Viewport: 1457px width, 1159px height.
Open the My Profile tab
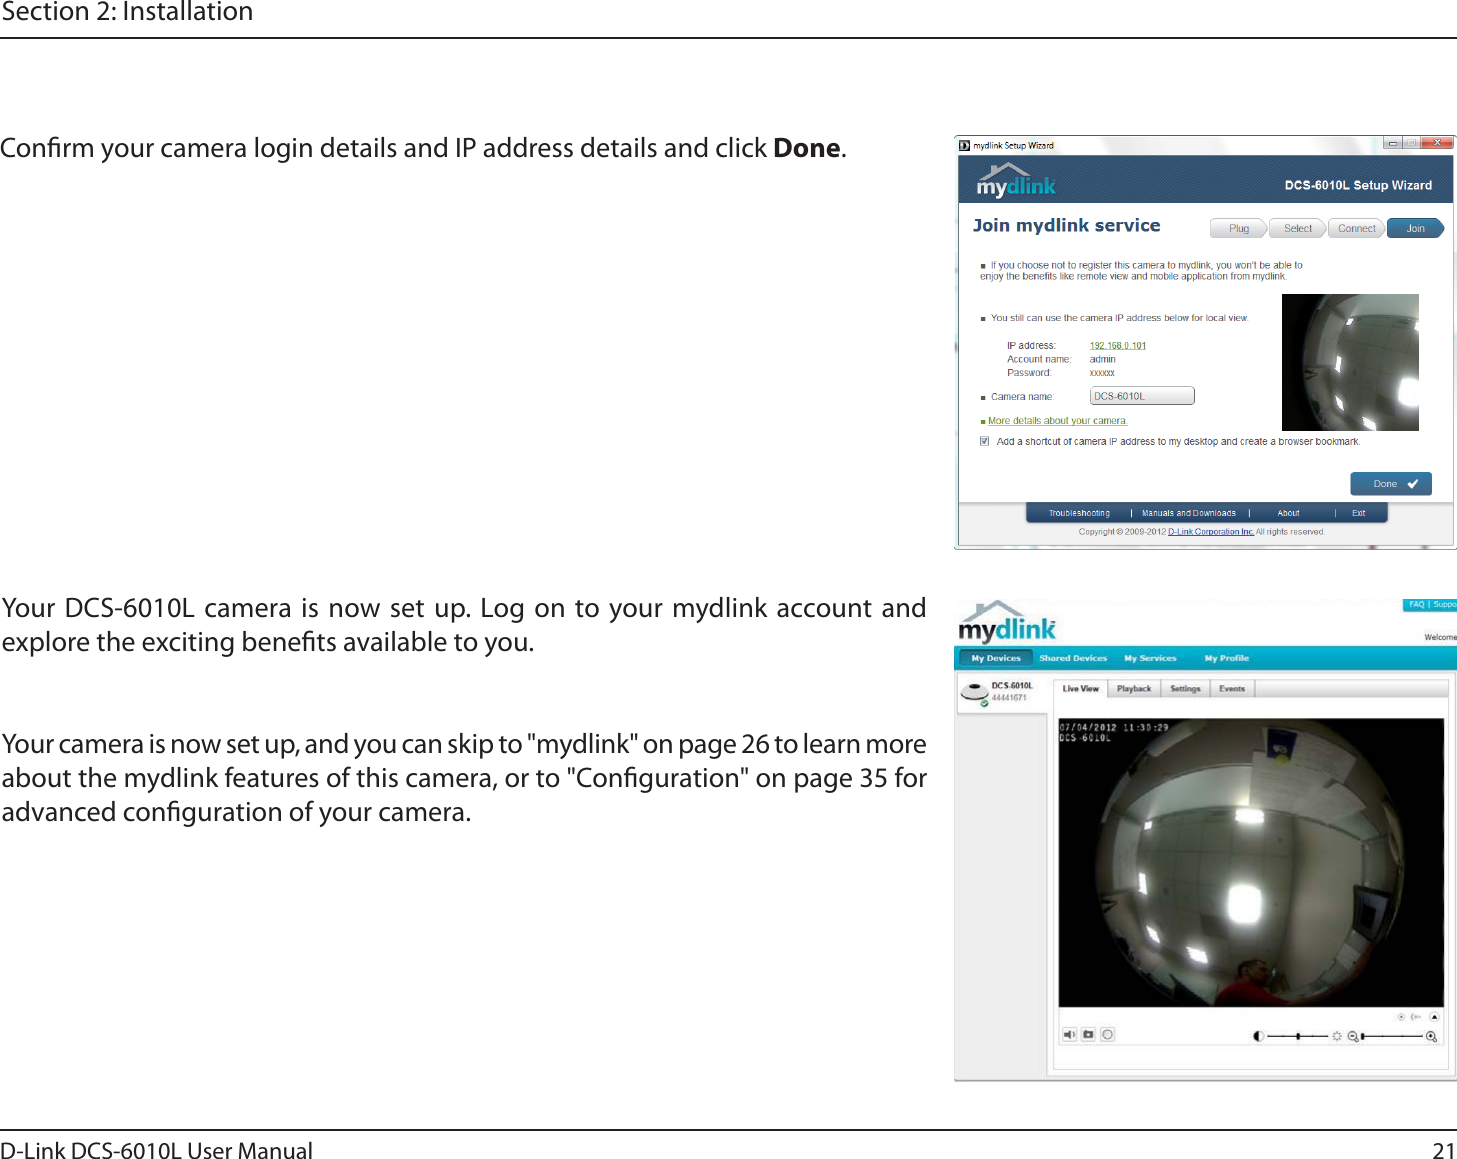pyautogui.click(x=1226, y=658)
